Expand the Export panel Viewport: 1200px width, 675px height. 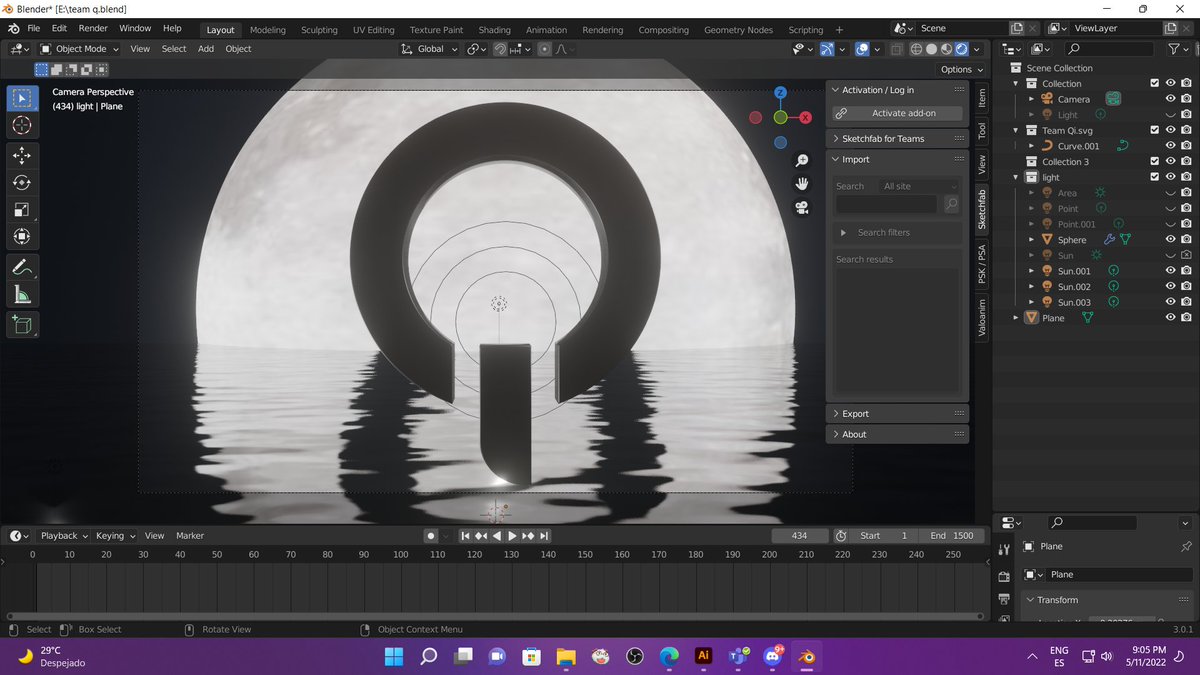[897, 413]
